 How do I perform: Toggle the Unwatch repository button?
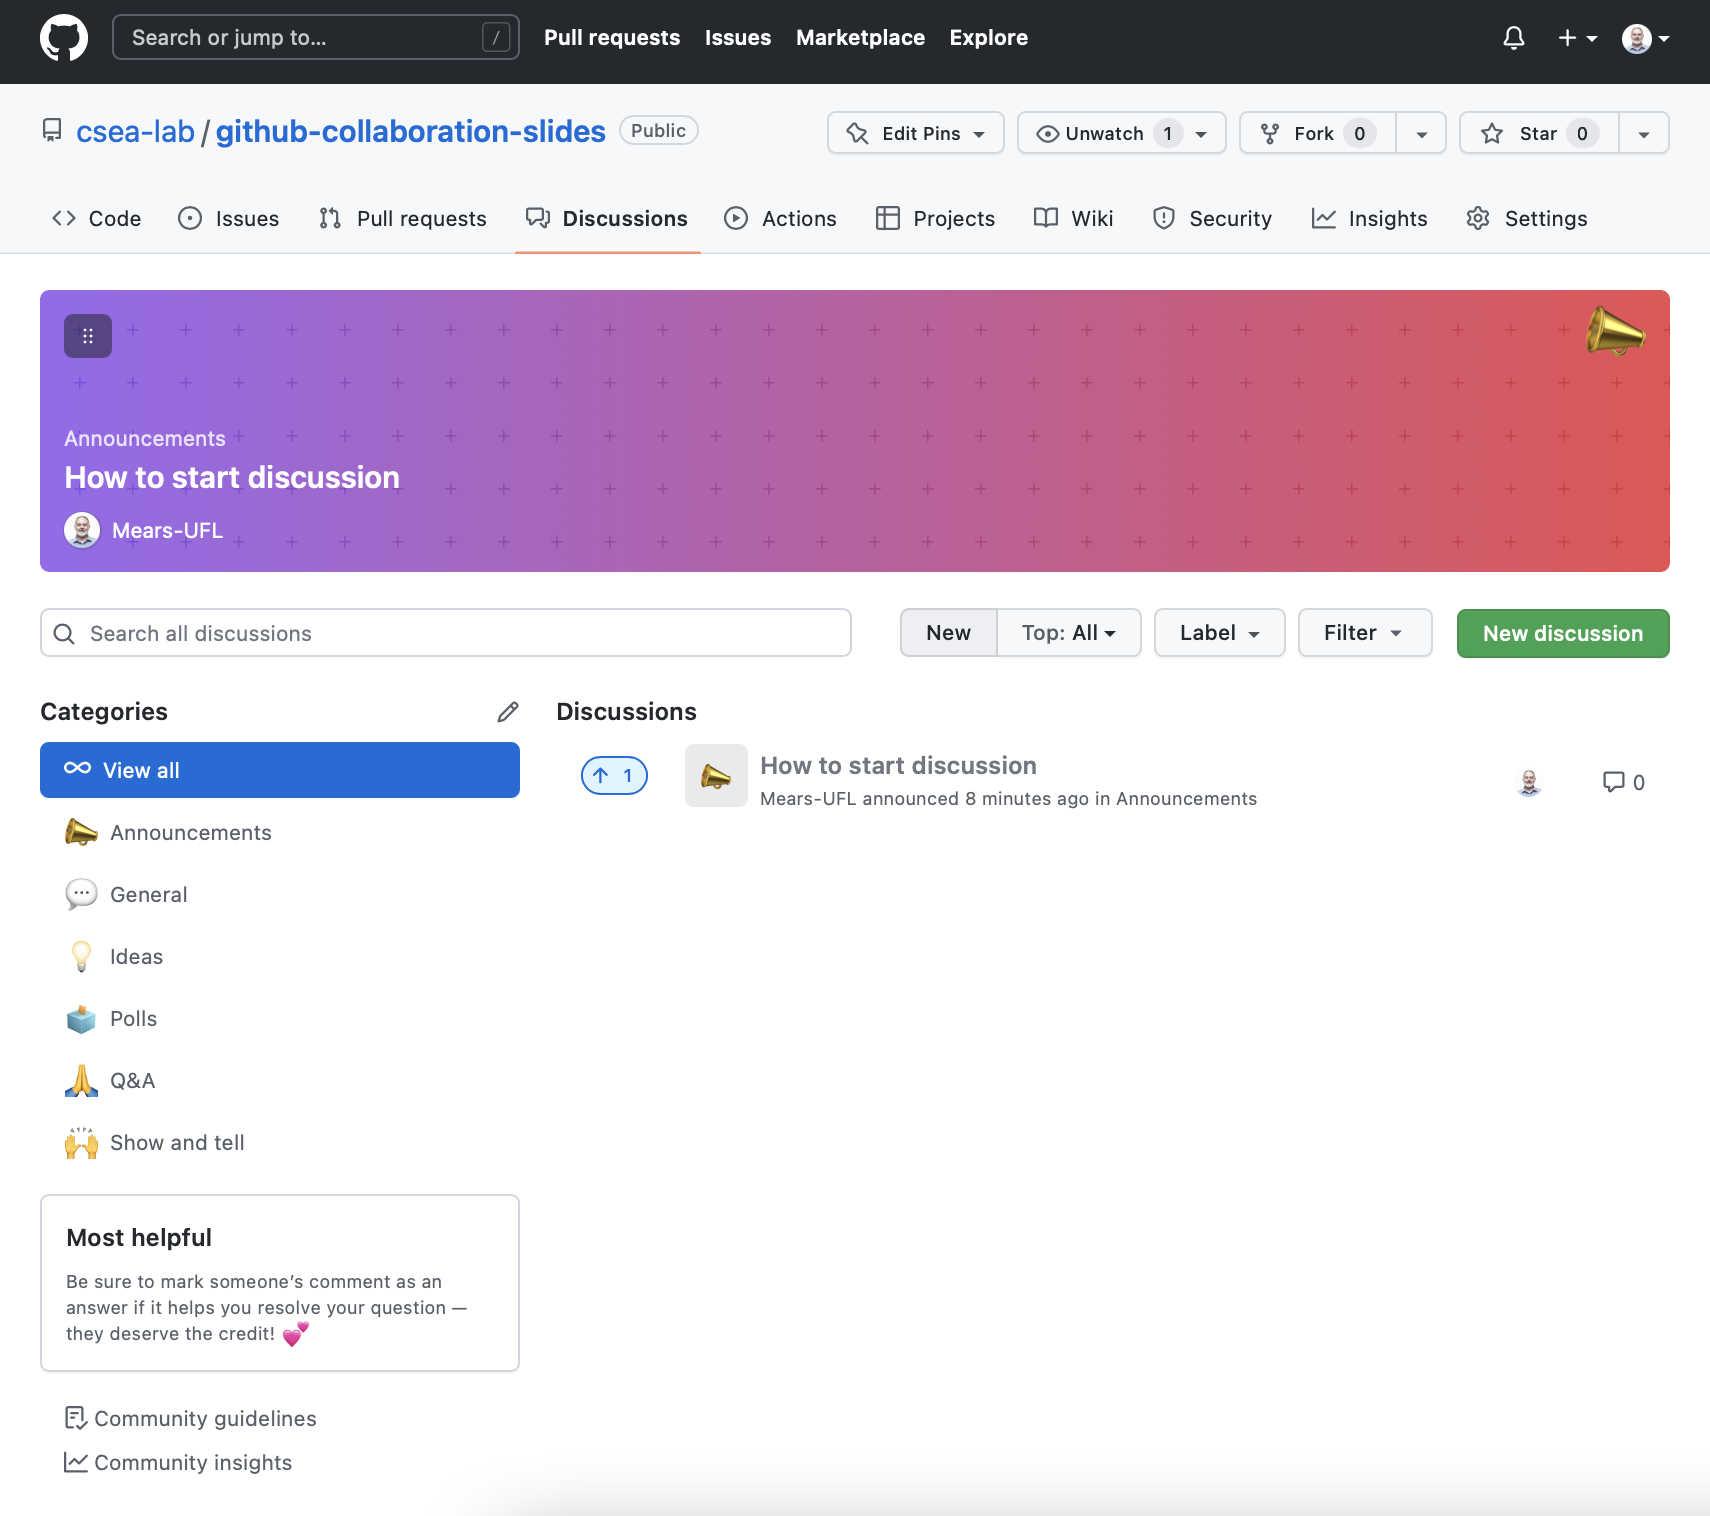pos(1105,133)
